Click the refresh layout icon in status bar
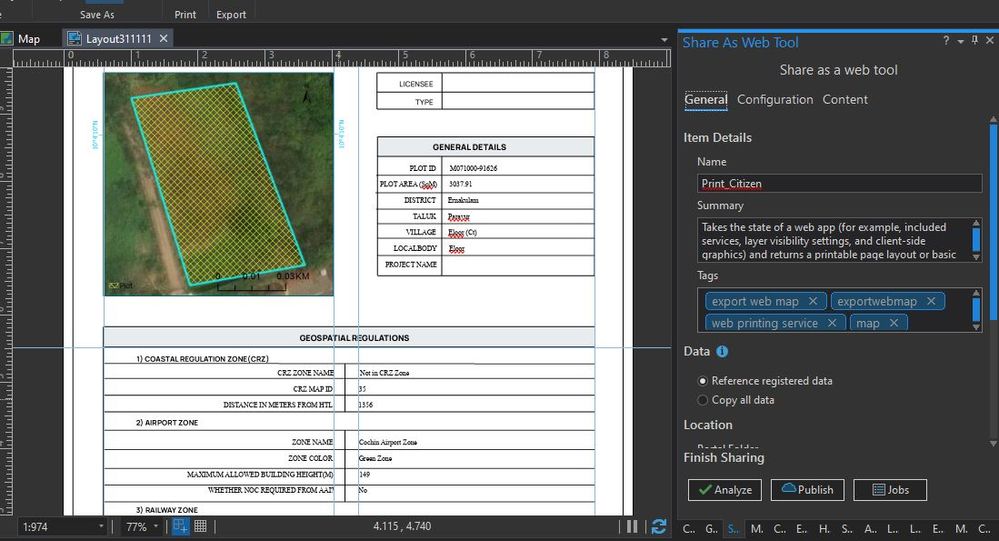Screen dimensions: 999x541 [x=658, y=526]
